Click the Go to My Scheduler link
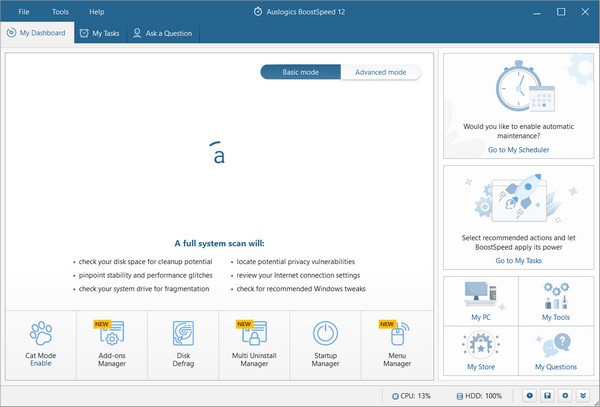600x407 pixels. click(x=518, y=149)
